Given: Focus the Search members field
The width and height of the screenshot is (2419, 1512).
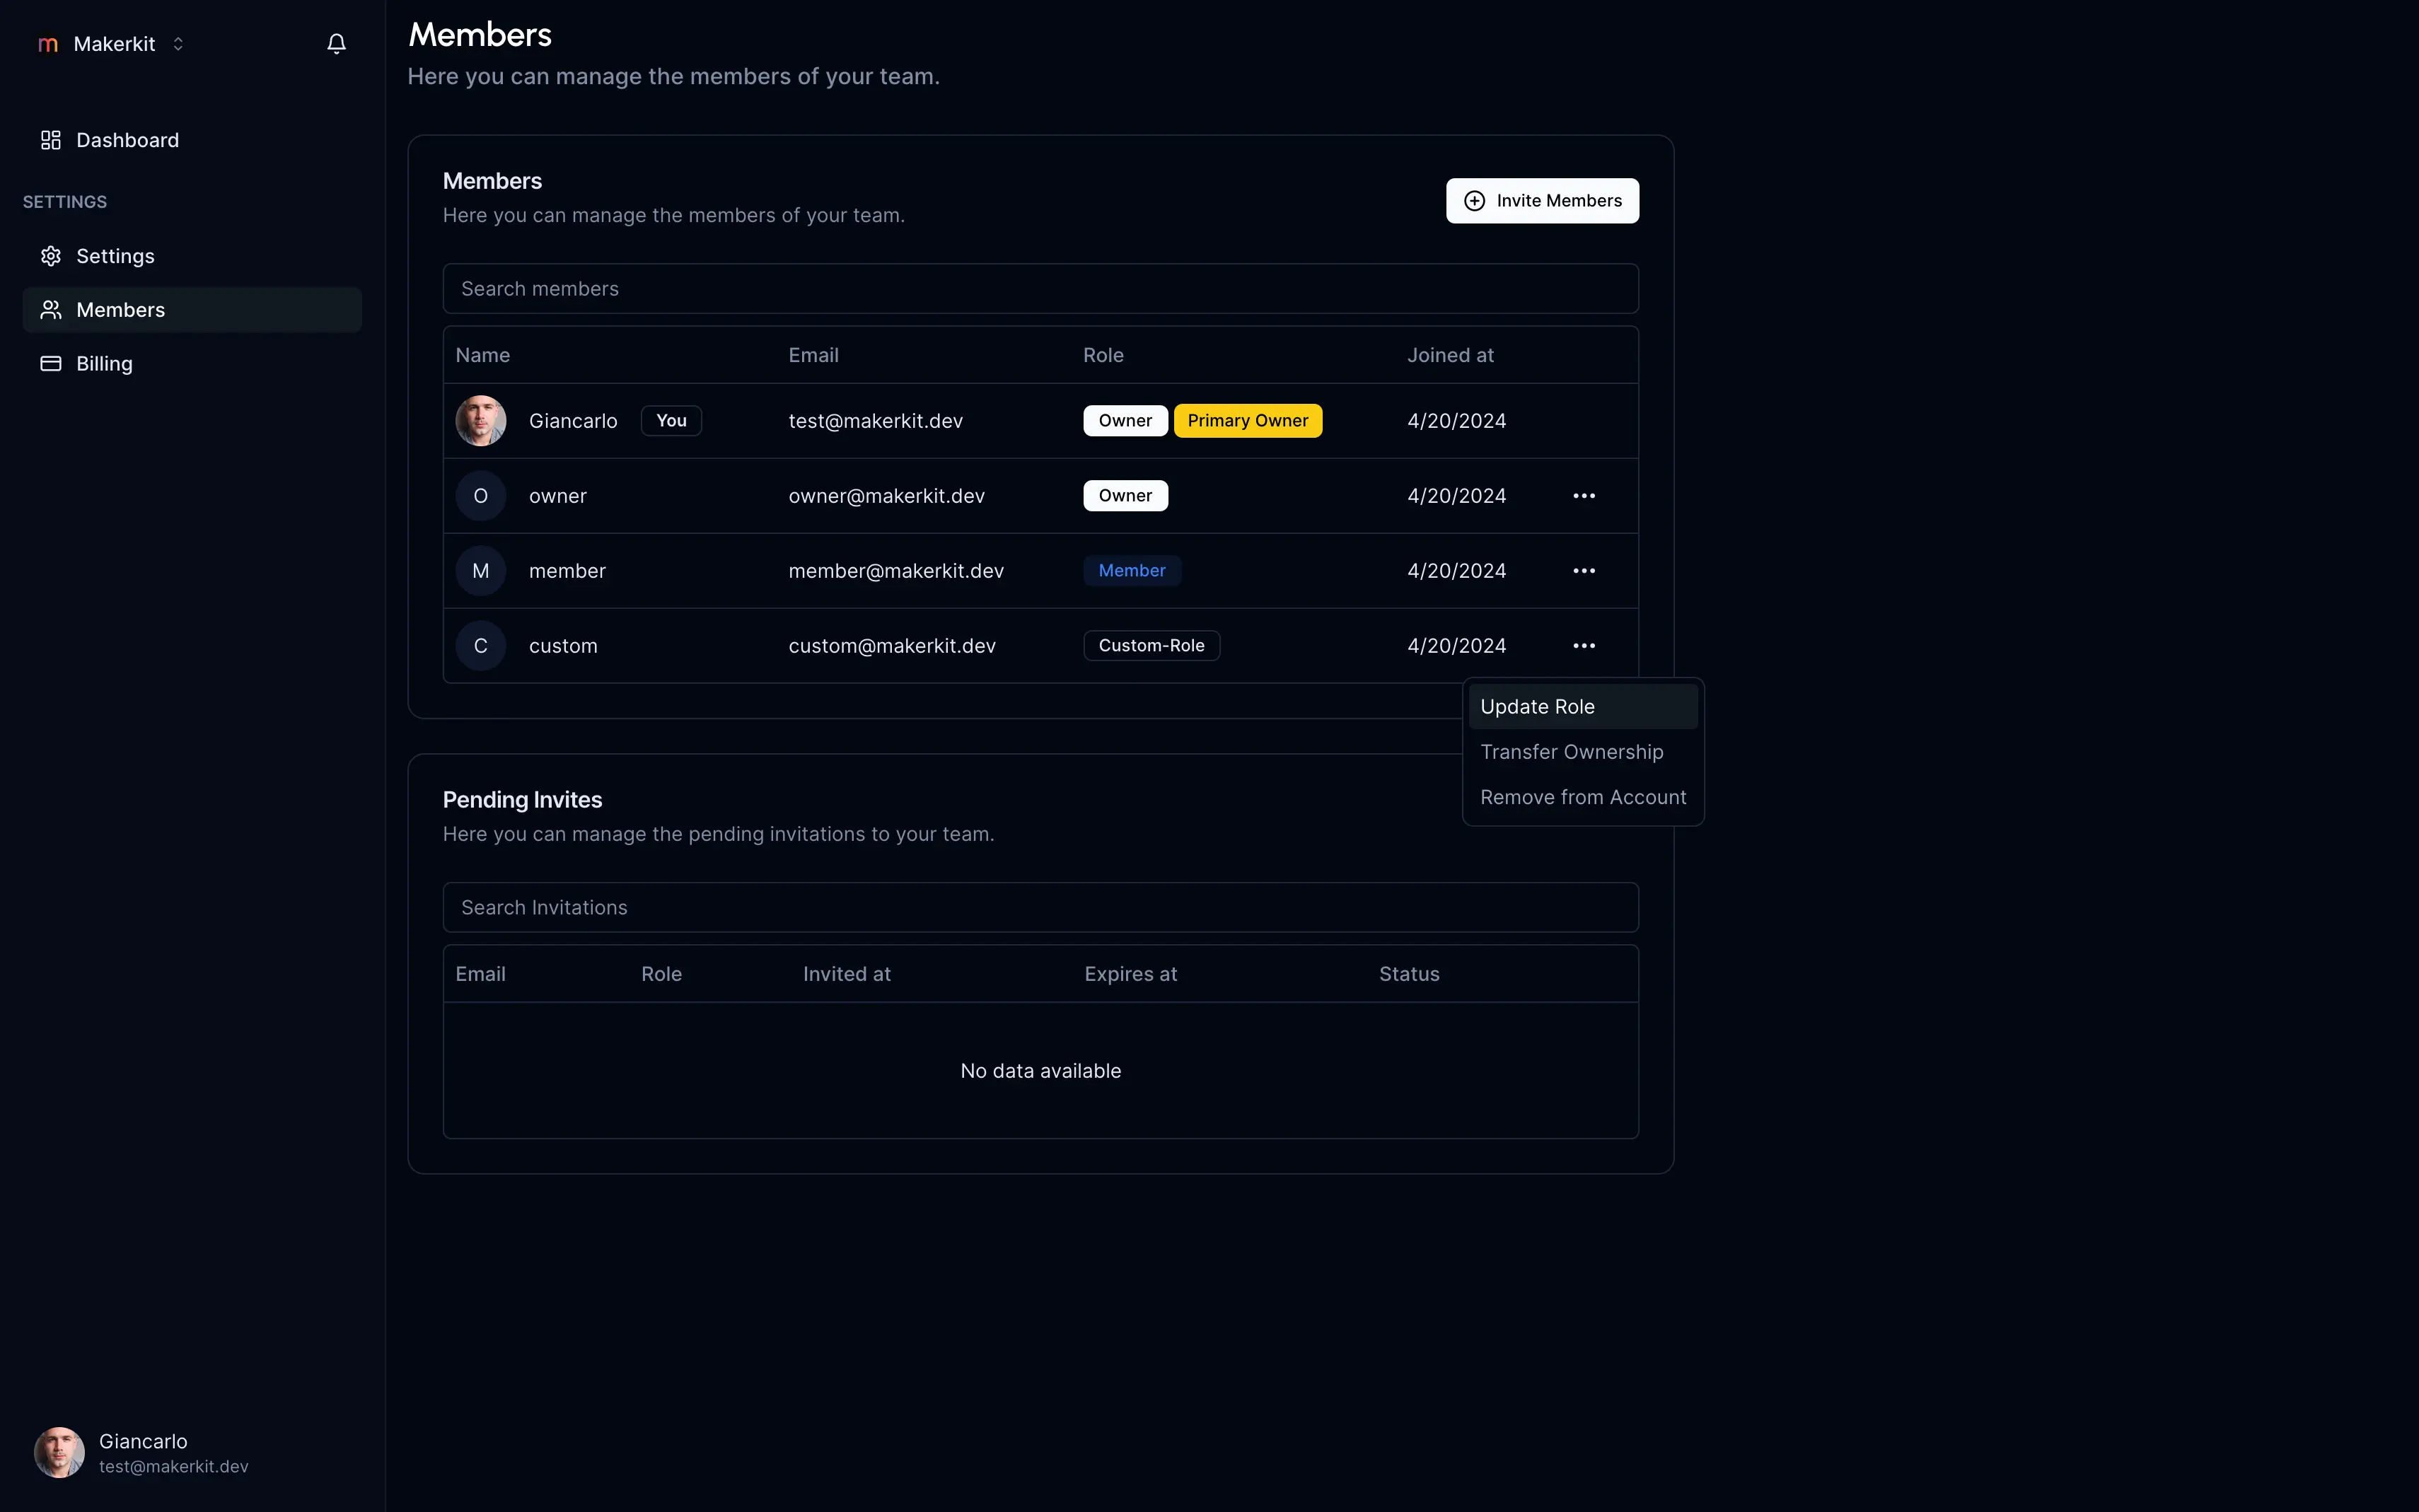Looking at the screenshot, I should 1040,289.
